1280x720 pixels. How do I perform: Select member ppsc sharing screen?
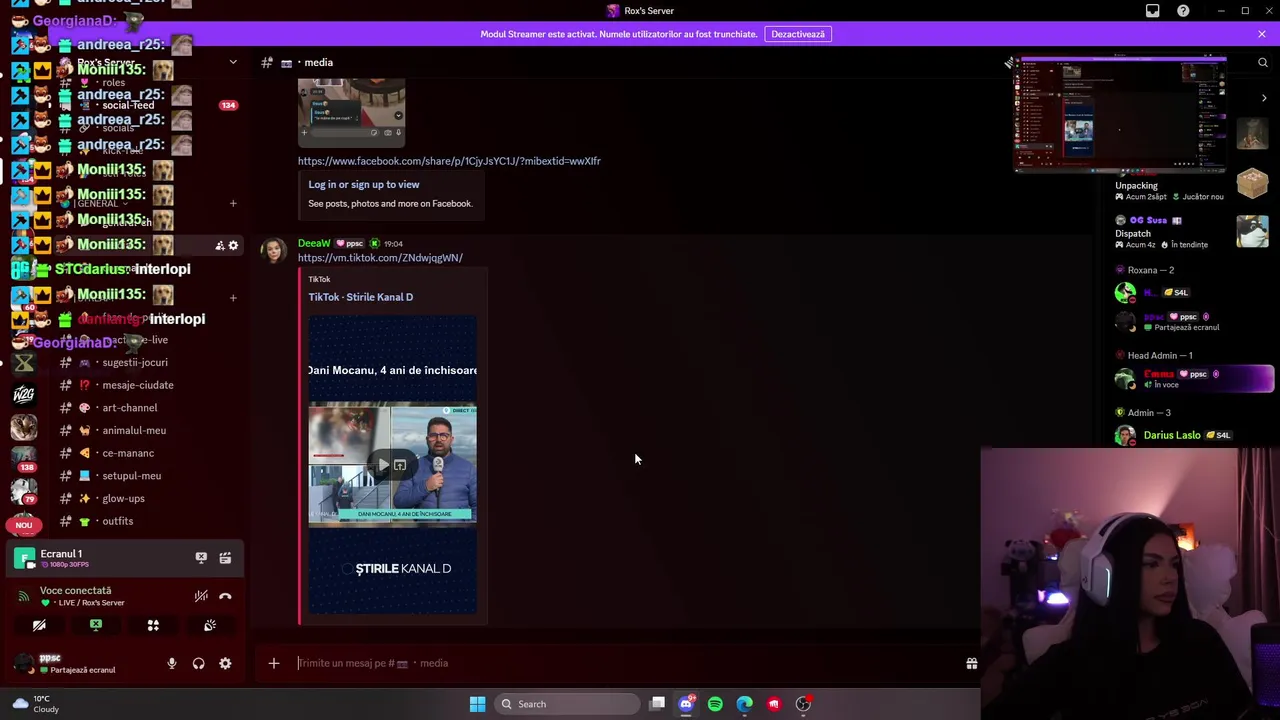[x=1192, y=321]
